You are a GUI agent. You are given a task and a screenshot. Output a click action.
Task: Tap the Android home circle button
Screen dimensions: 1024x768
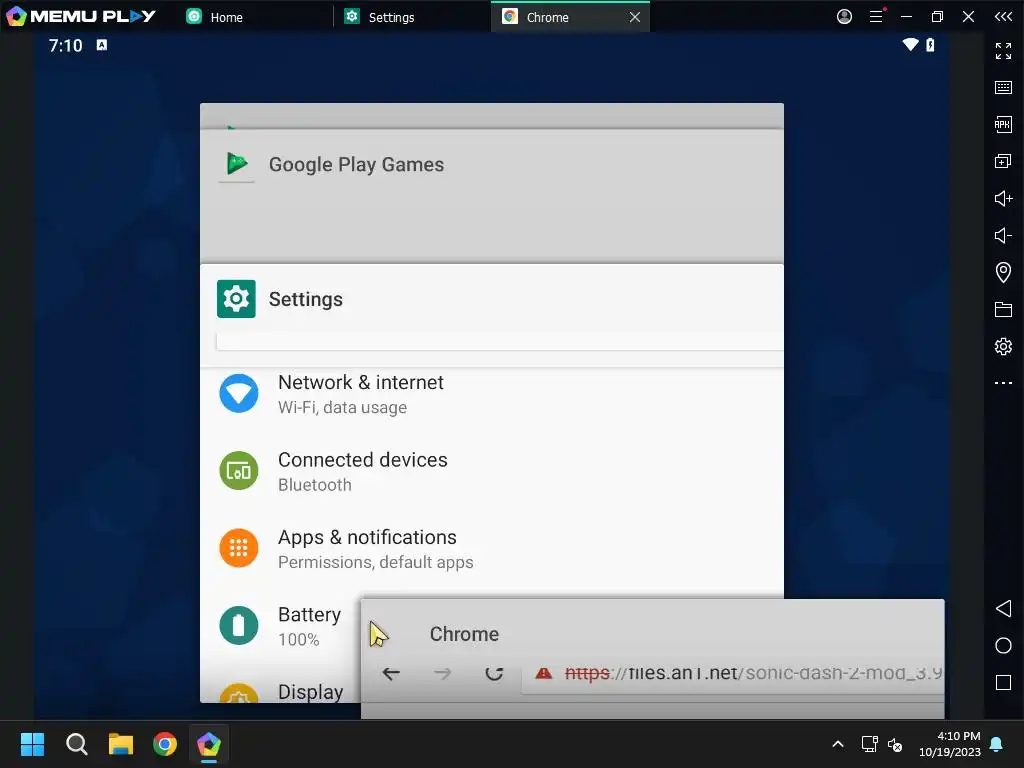click(x=1003, y=646)
